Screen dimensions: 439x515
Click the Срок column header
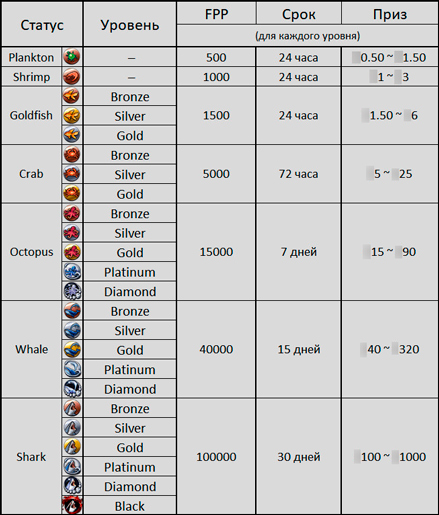point(299,14)
